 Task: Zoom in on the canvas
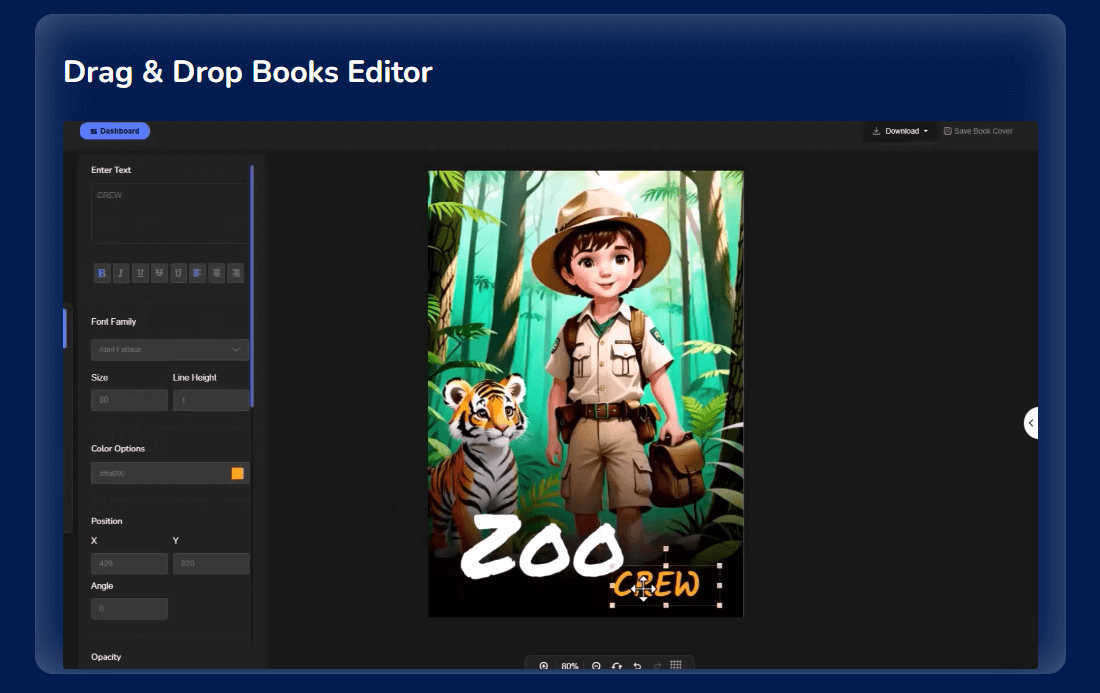[544, 666]
